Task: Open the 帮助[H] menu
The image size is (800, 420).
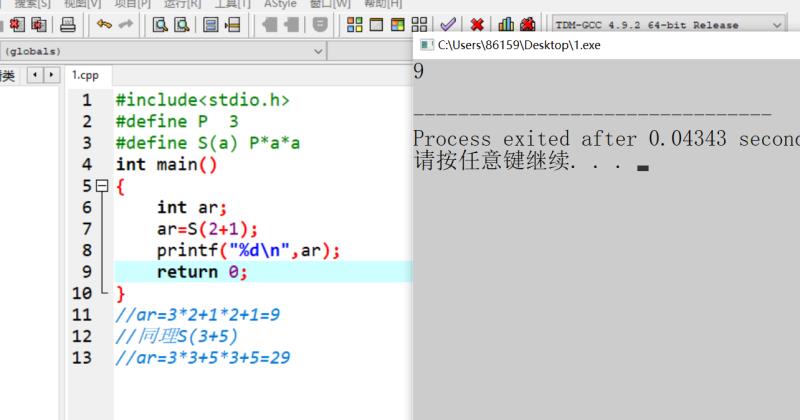Action: click(383, 4)
